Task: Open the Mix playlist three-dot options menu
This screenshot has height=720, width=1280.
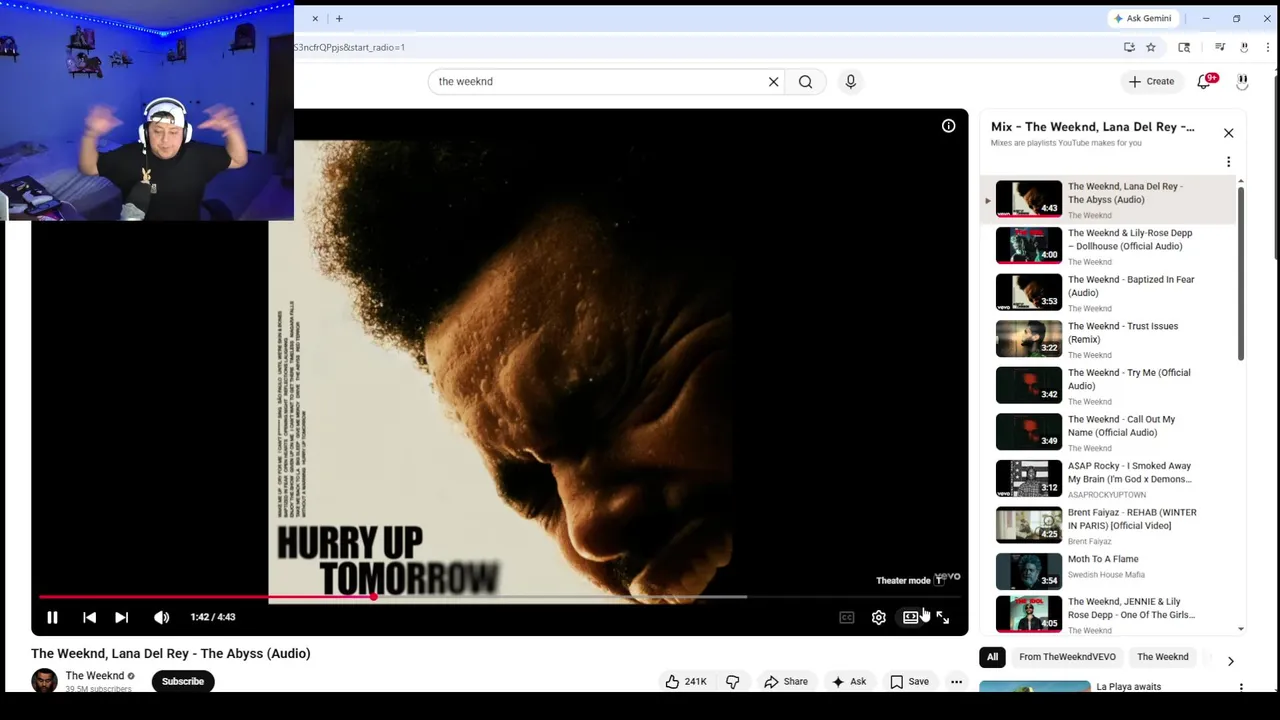Action: pos(1229,162)
